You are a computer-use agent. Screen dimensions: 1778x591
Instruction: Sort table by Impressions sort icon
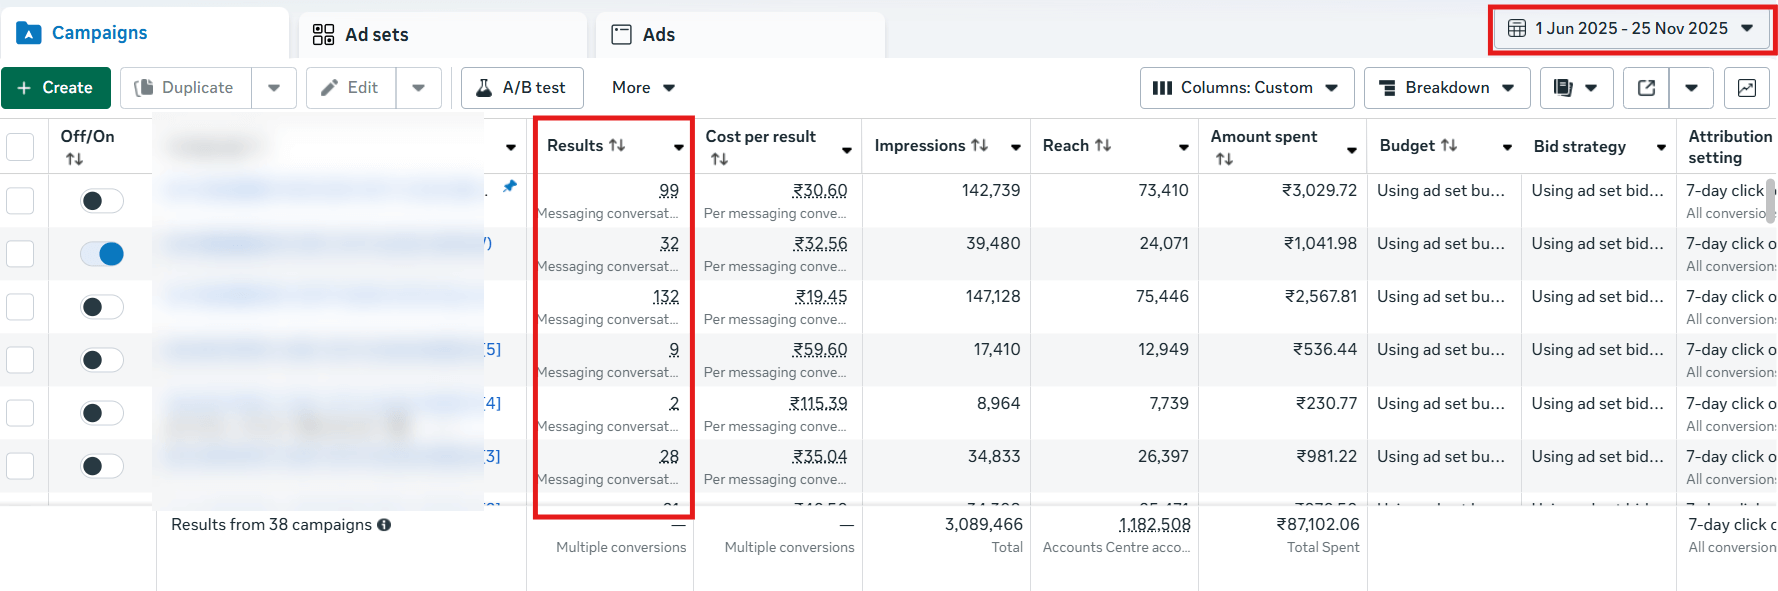tap(980, 145)
